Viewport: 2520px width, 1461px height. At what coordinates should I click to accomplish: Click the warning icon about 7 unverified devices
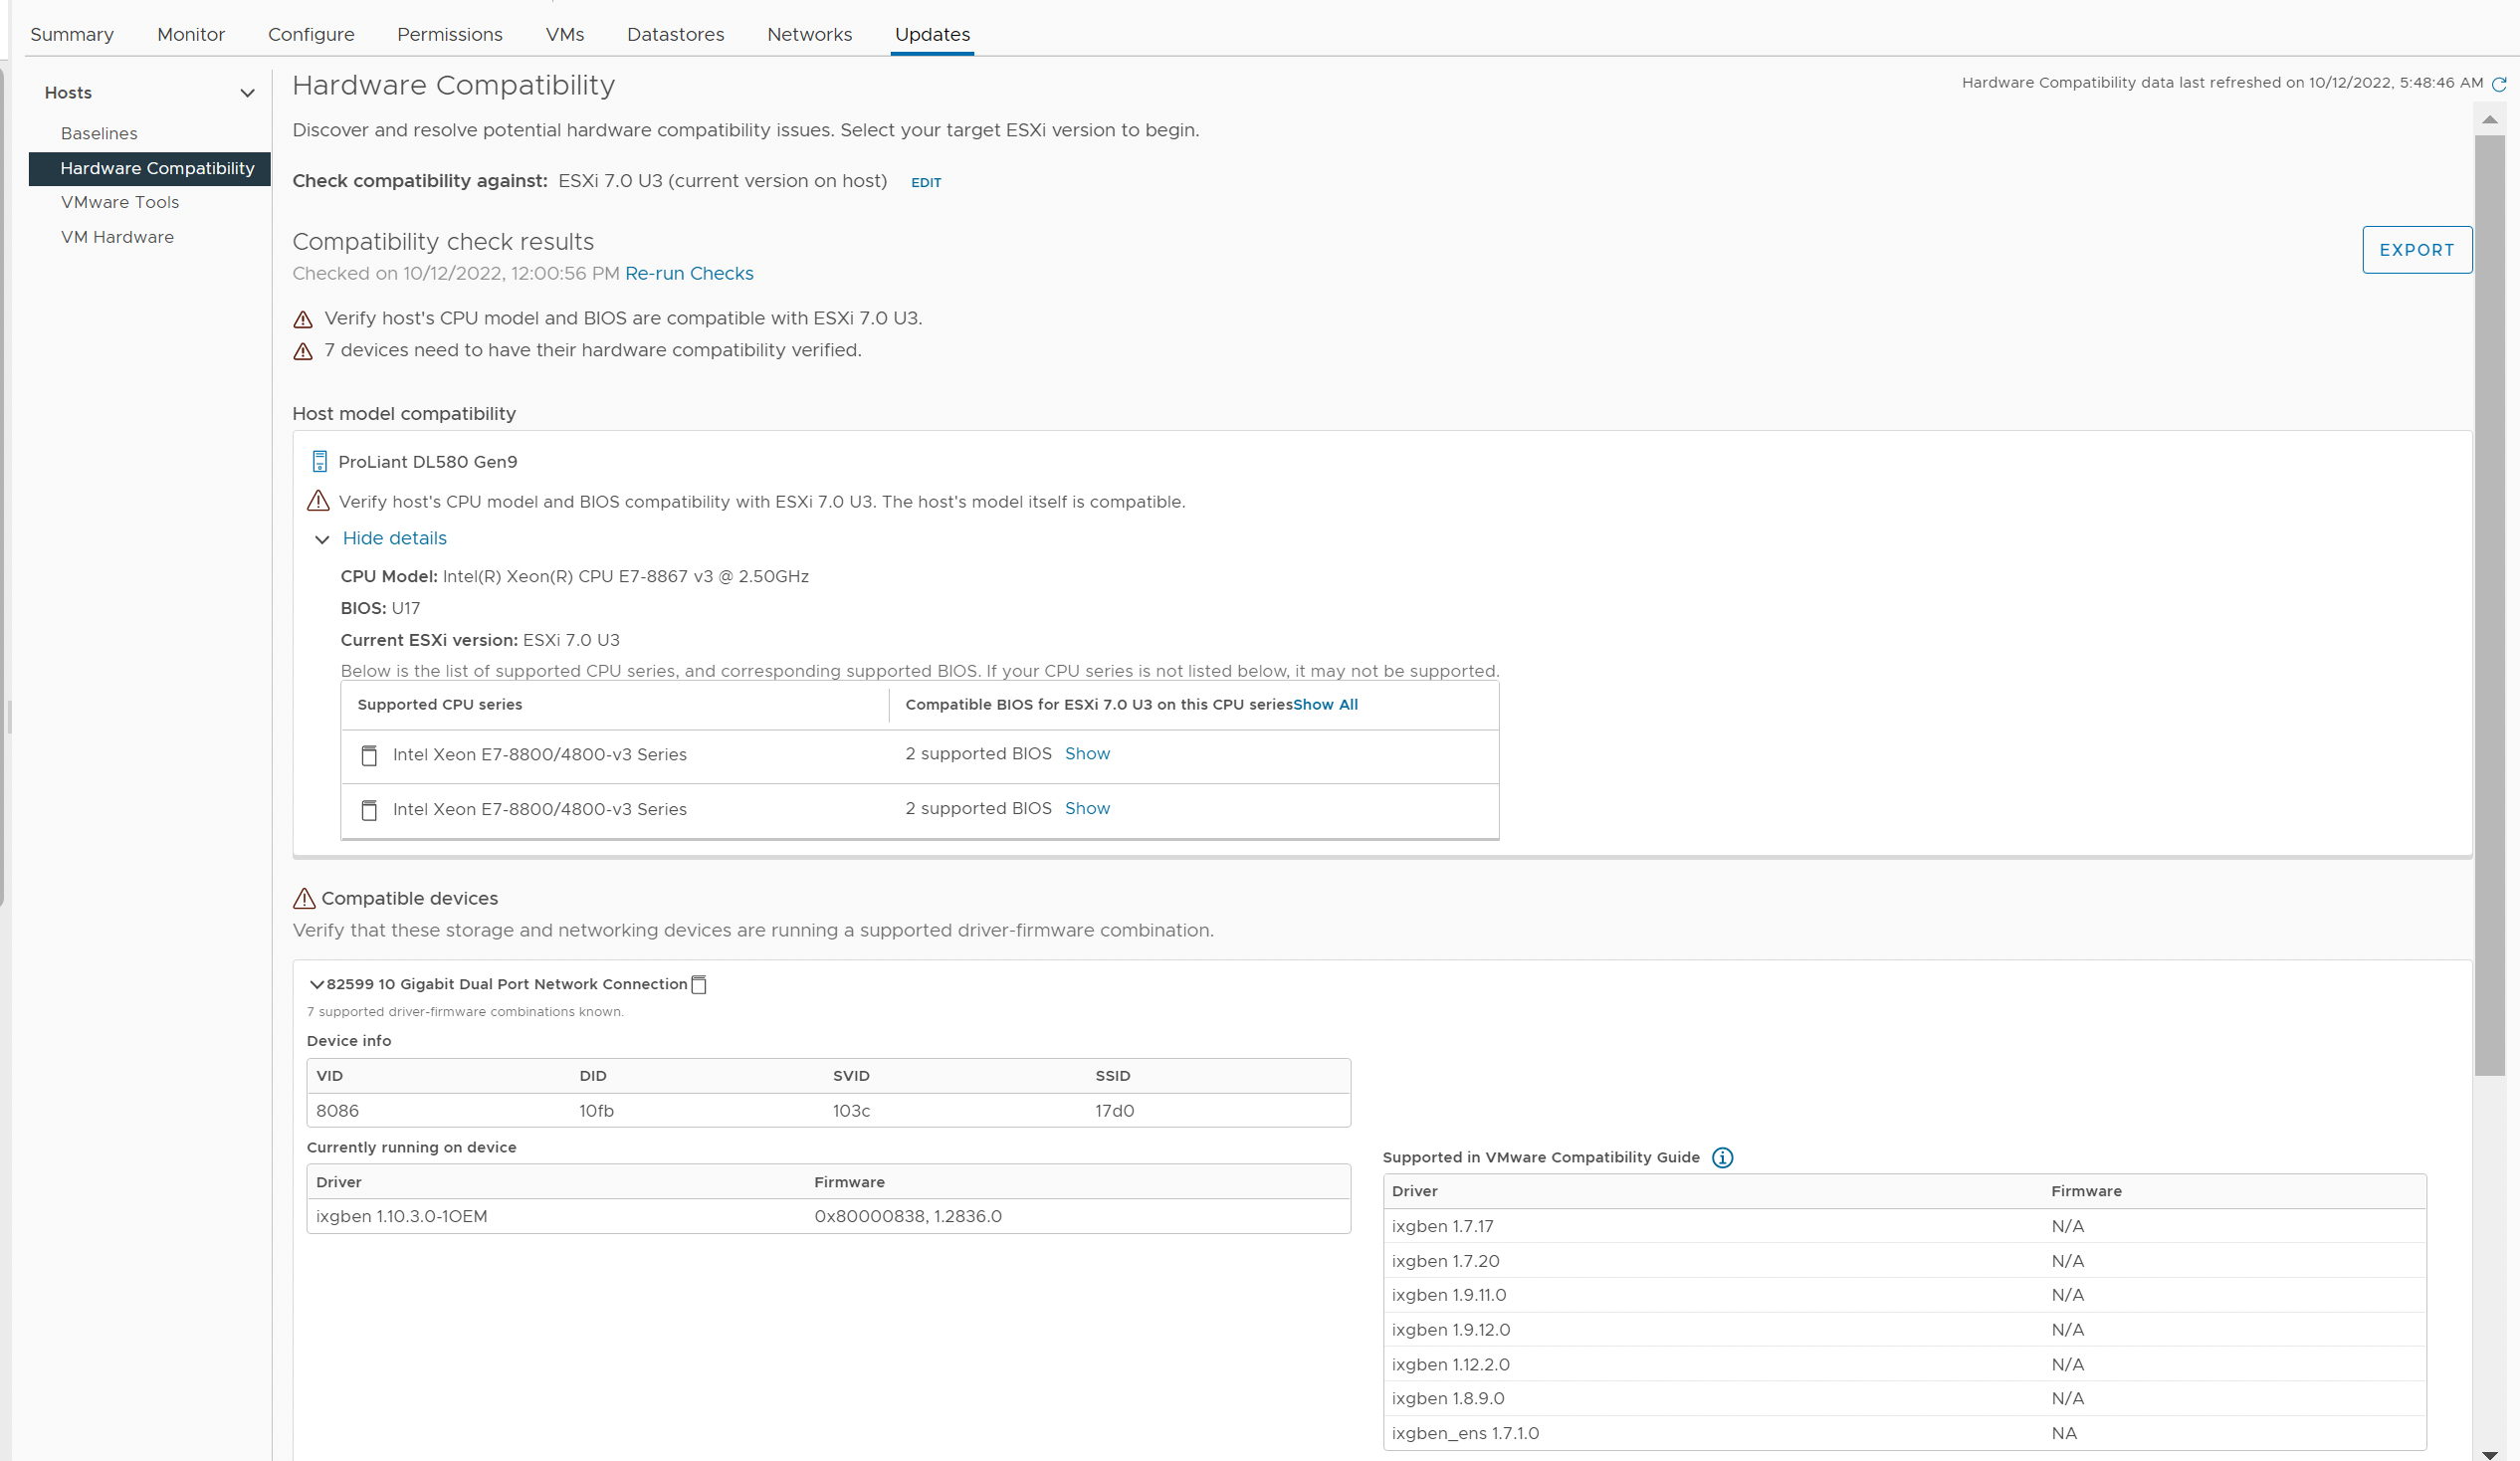pyautogui.click(x=303, y=351)
